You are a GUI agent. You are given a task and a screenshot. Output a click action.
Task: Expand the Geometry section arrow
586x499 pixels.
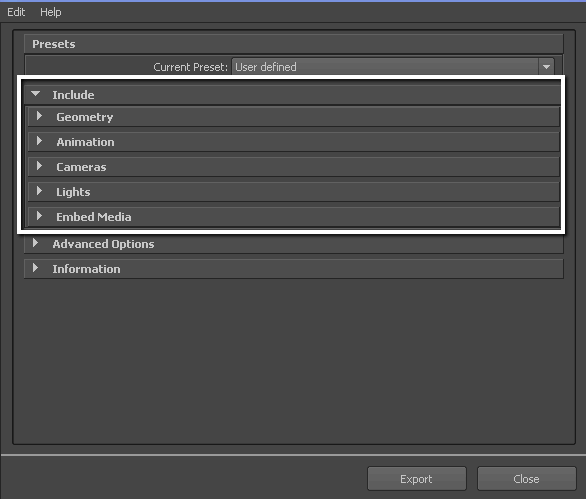point(39,116)
